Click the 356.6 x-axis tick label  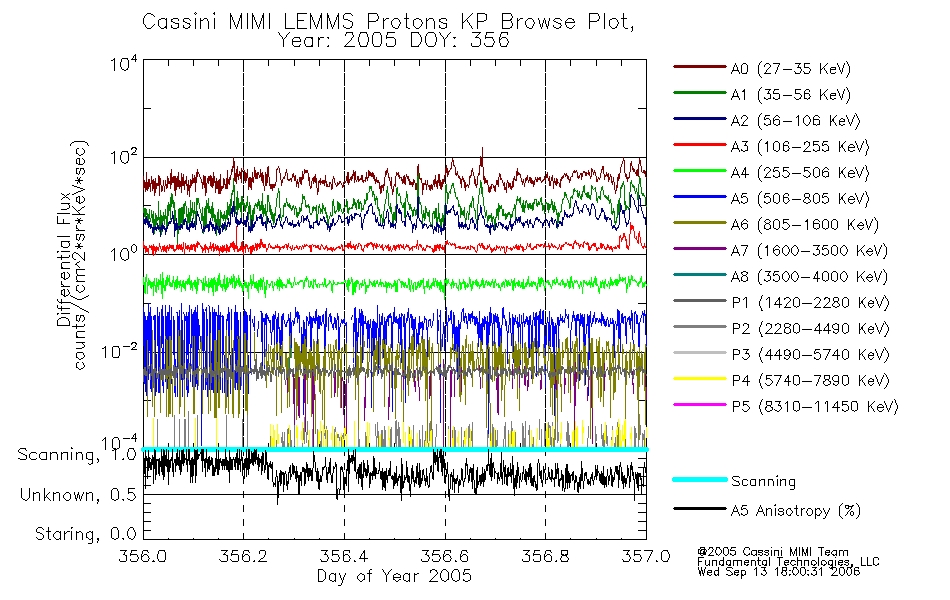[445, 556]
